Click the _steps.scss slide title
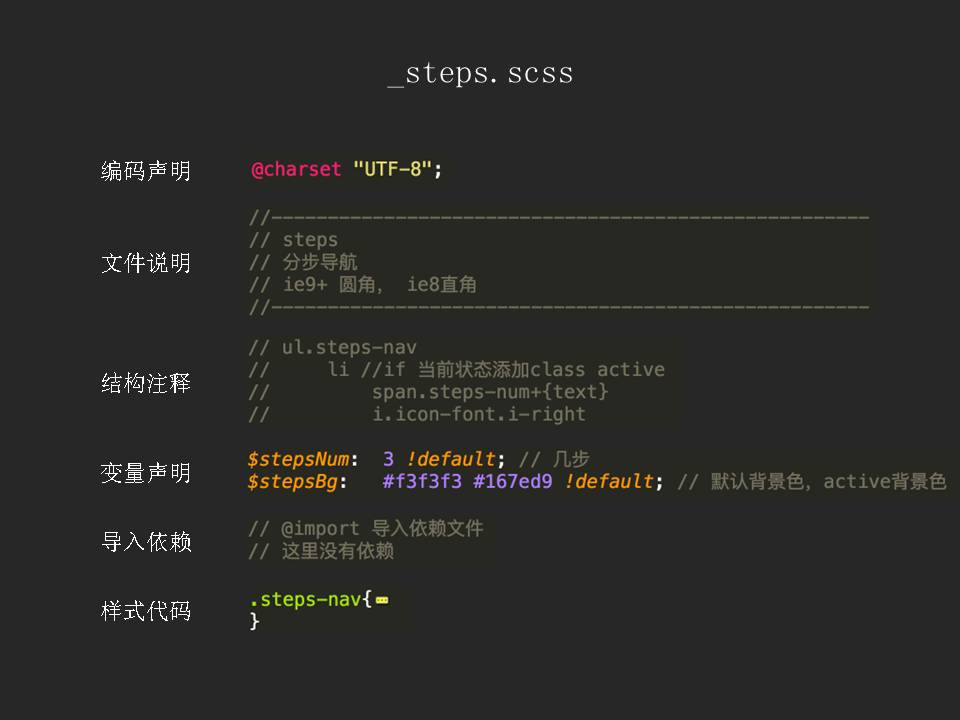Viewport: 960px width, 720px height. (480, 74)
